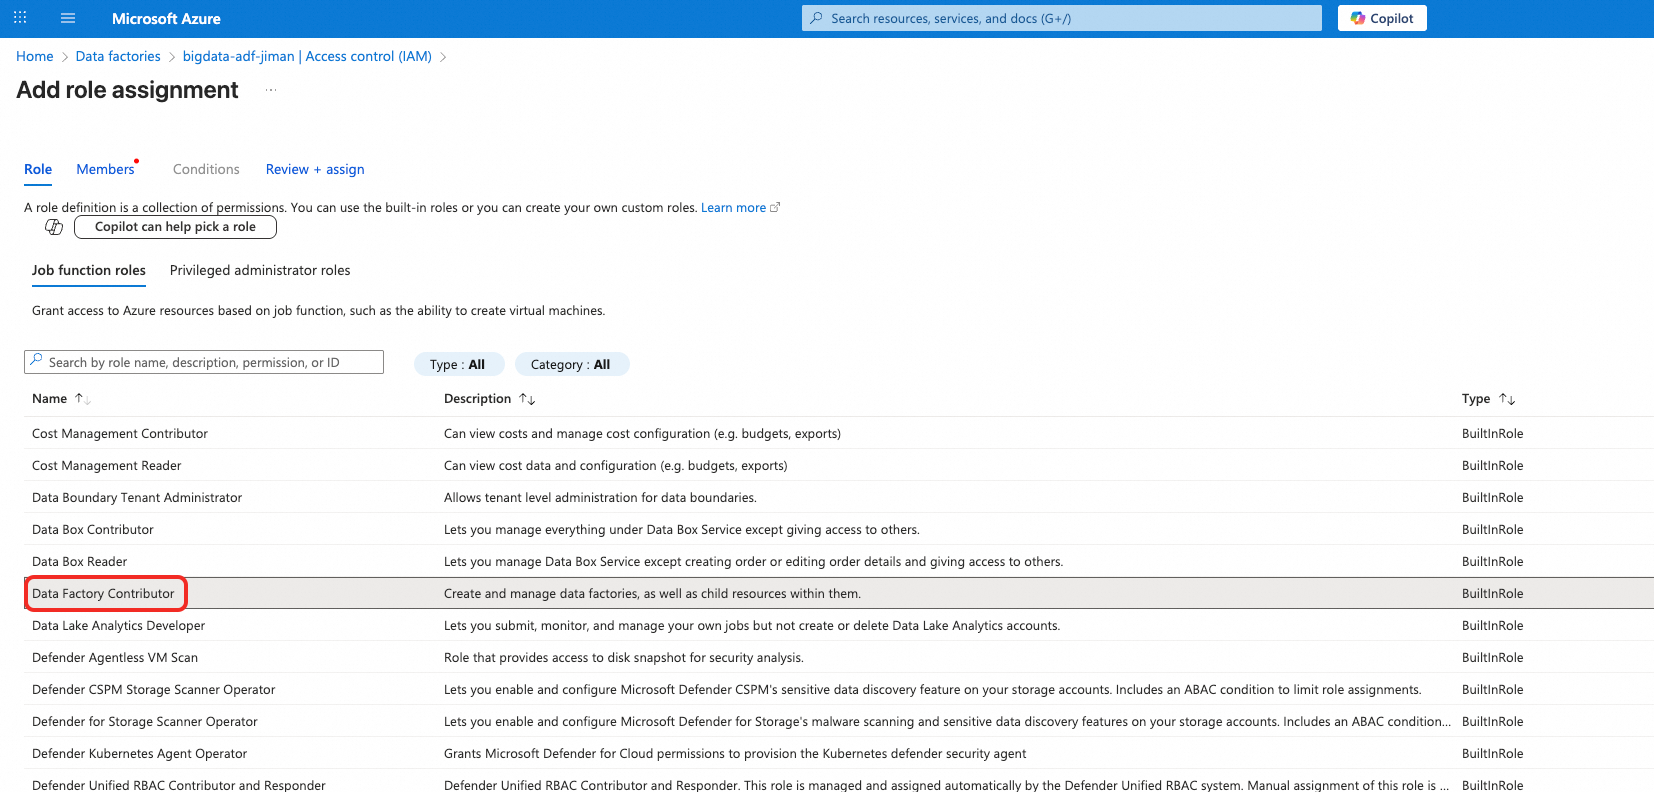This screenshot has height=792, width=1654.
Task: Select the Data Factory Contributor role
Action: (x=103, y=593)
